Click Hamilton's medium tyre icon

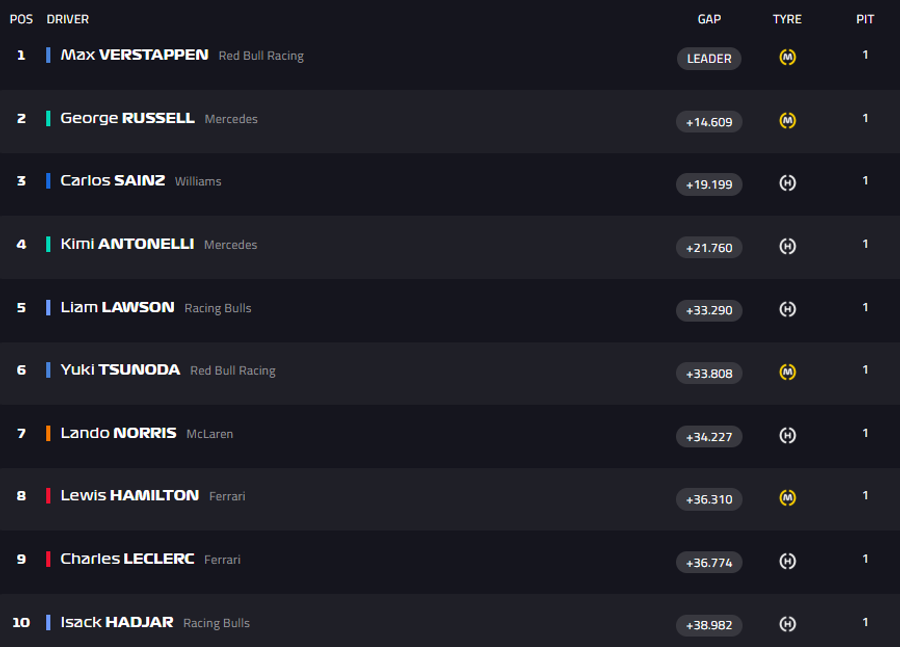coord(787,498)
